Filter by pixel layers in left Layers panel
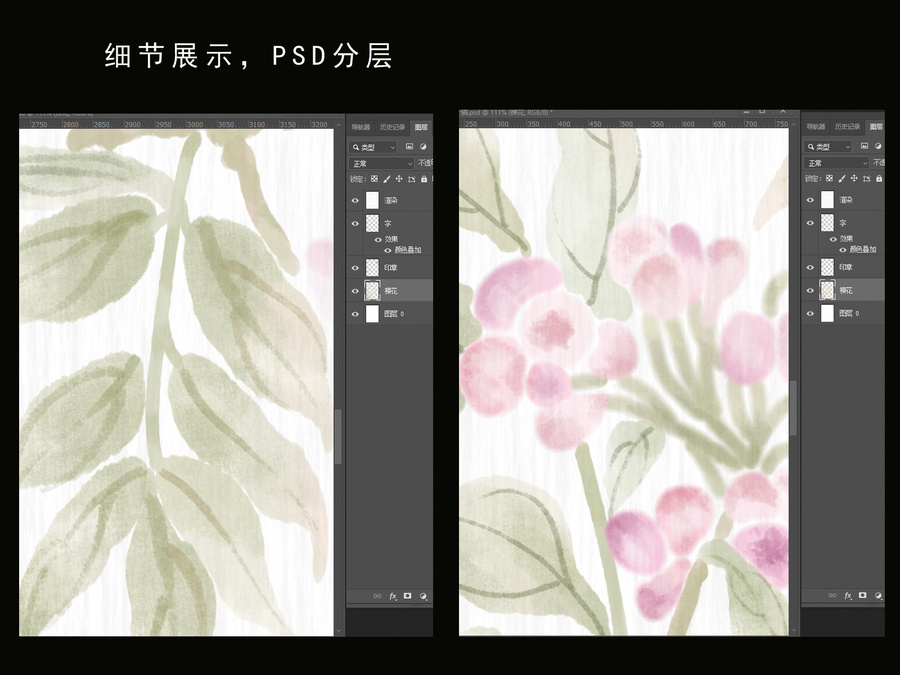This screenshot has width=900, height=675. 409,147
